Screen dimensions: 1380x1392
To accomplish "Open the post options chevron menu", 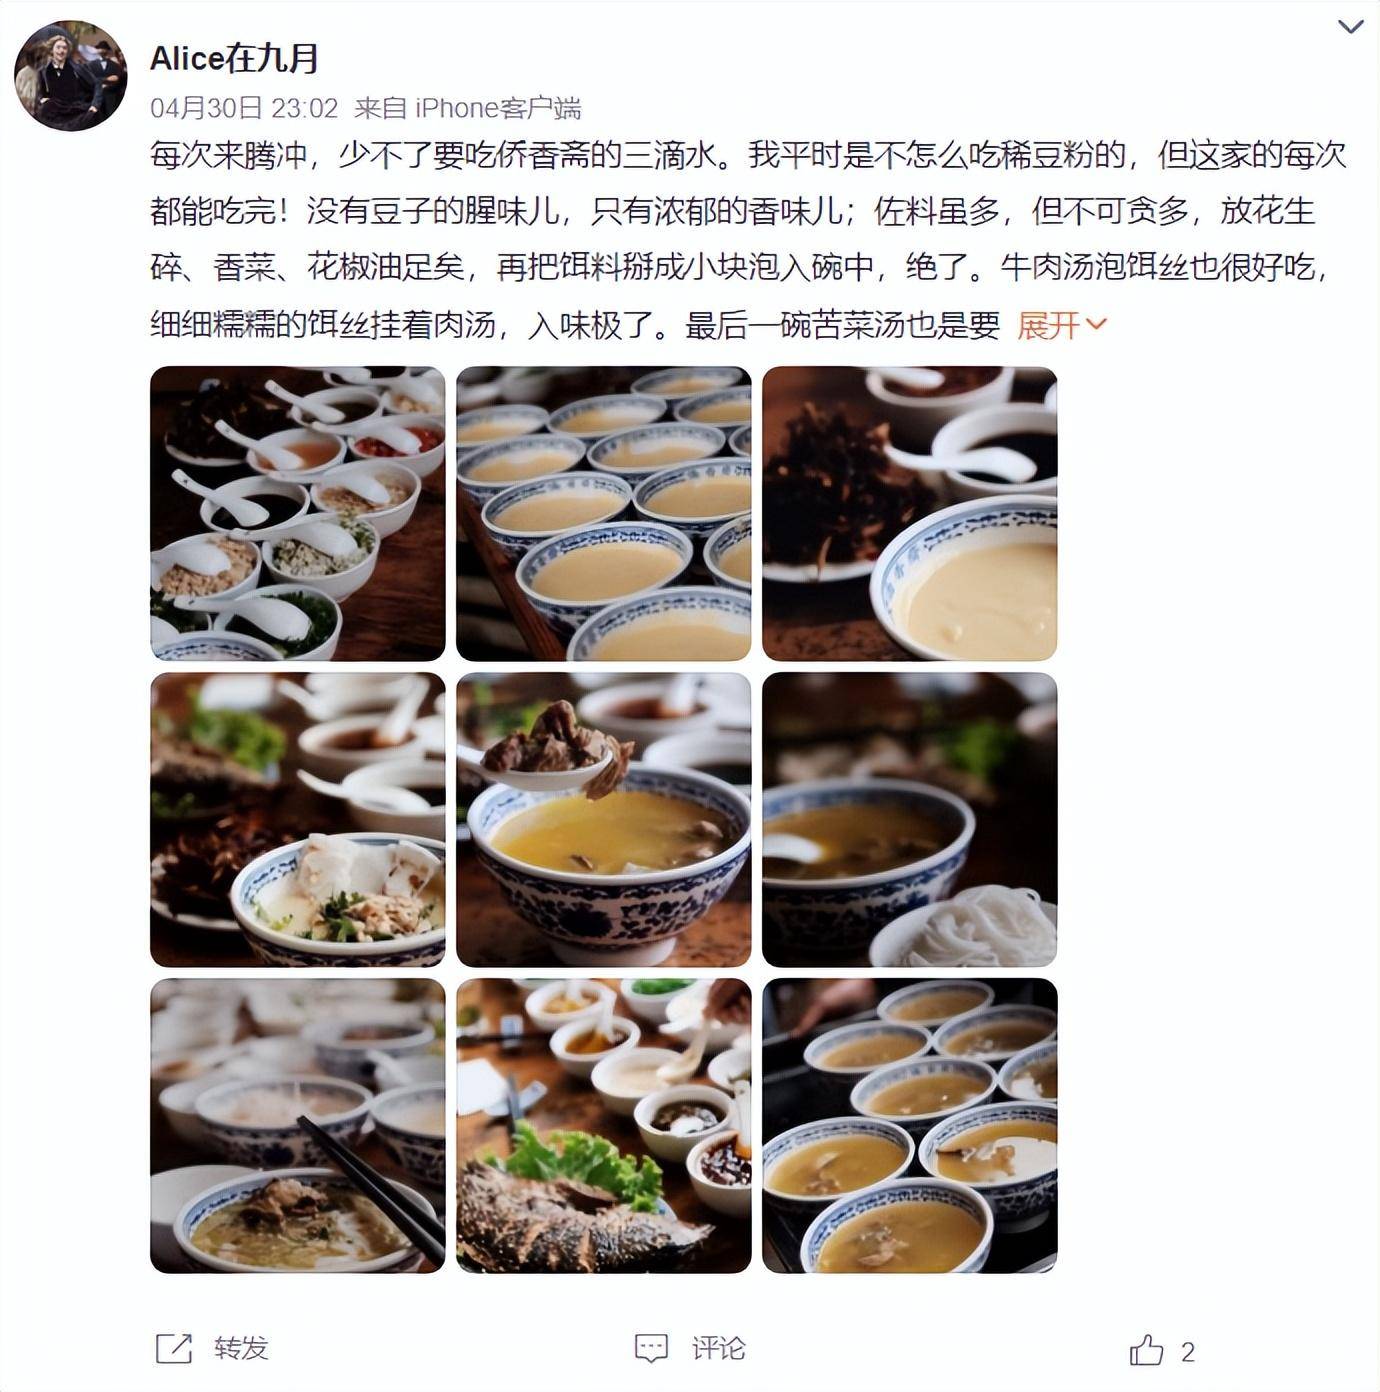I will 1350,27.
